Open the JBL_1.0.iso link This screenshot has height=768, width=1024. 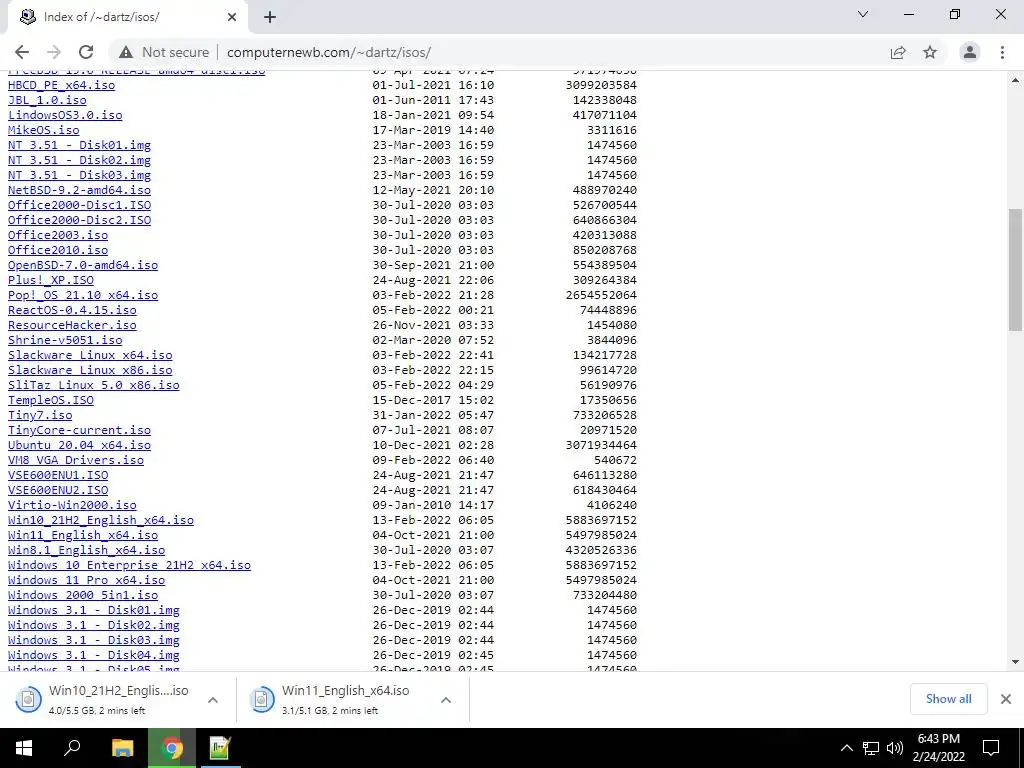pyautogui.click(x=47, y=100)
